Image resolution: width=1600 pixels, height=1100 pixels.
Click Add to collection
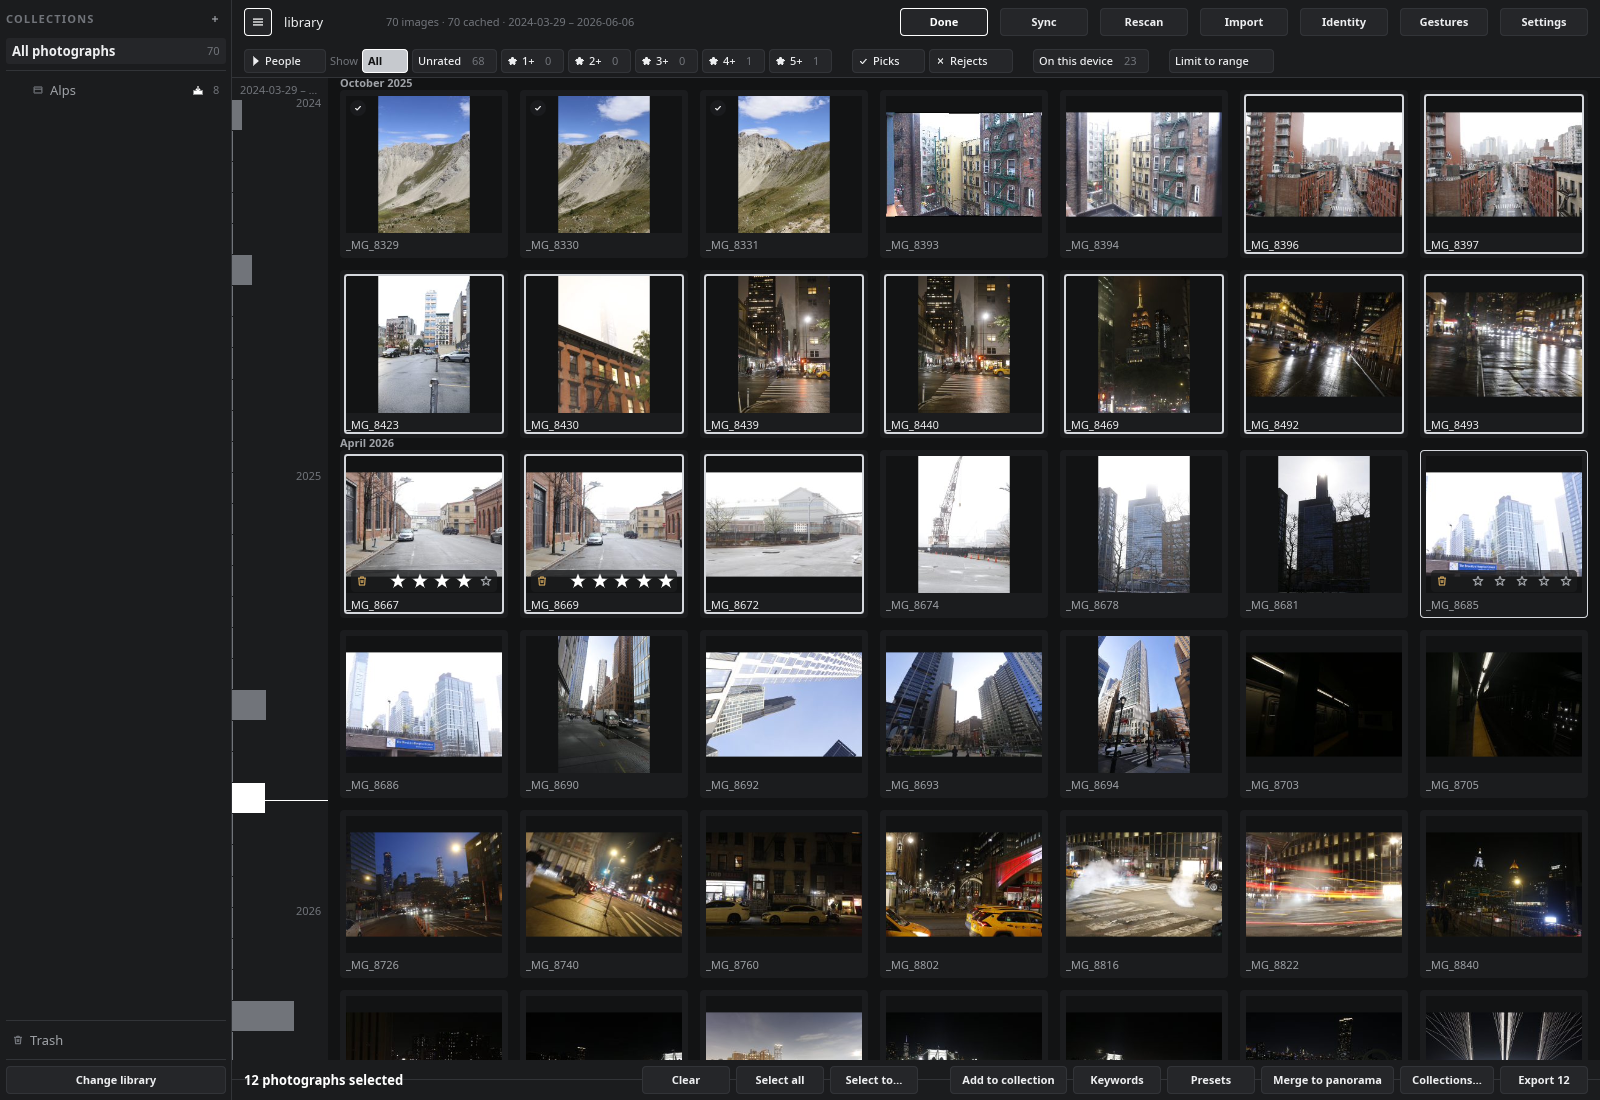pos(1008,1080)
